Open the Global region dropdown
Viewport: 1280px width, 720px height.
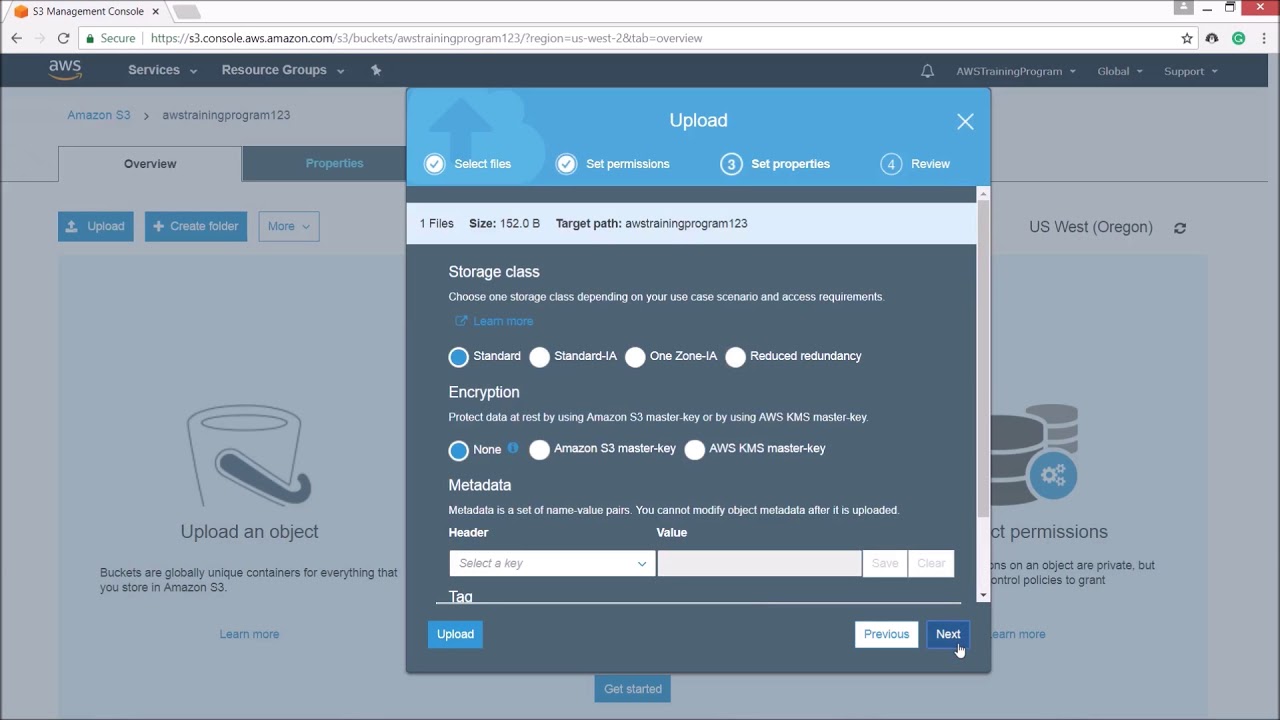click(1120, 71)
